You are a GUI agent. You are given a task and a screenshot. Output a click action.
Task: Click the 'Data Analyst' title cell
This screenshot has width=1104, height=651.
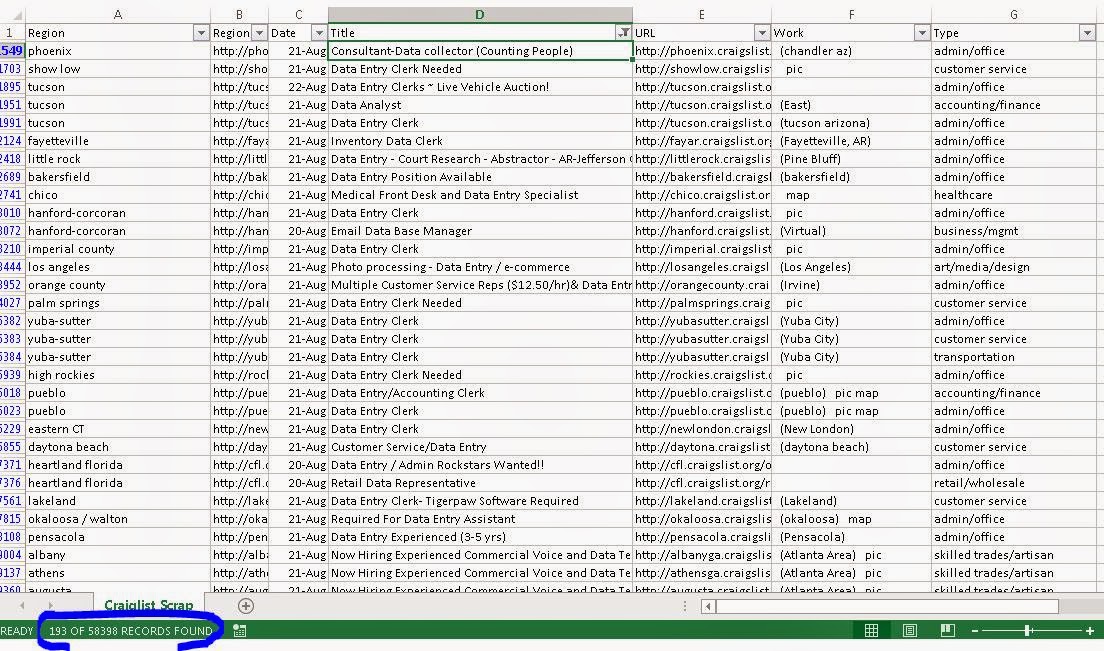(x=480, y=105)
